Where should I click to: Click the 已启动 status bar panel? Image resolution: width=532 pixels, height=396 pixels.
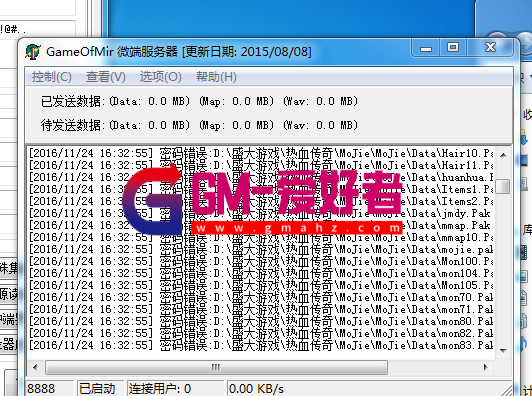point(100,388)
